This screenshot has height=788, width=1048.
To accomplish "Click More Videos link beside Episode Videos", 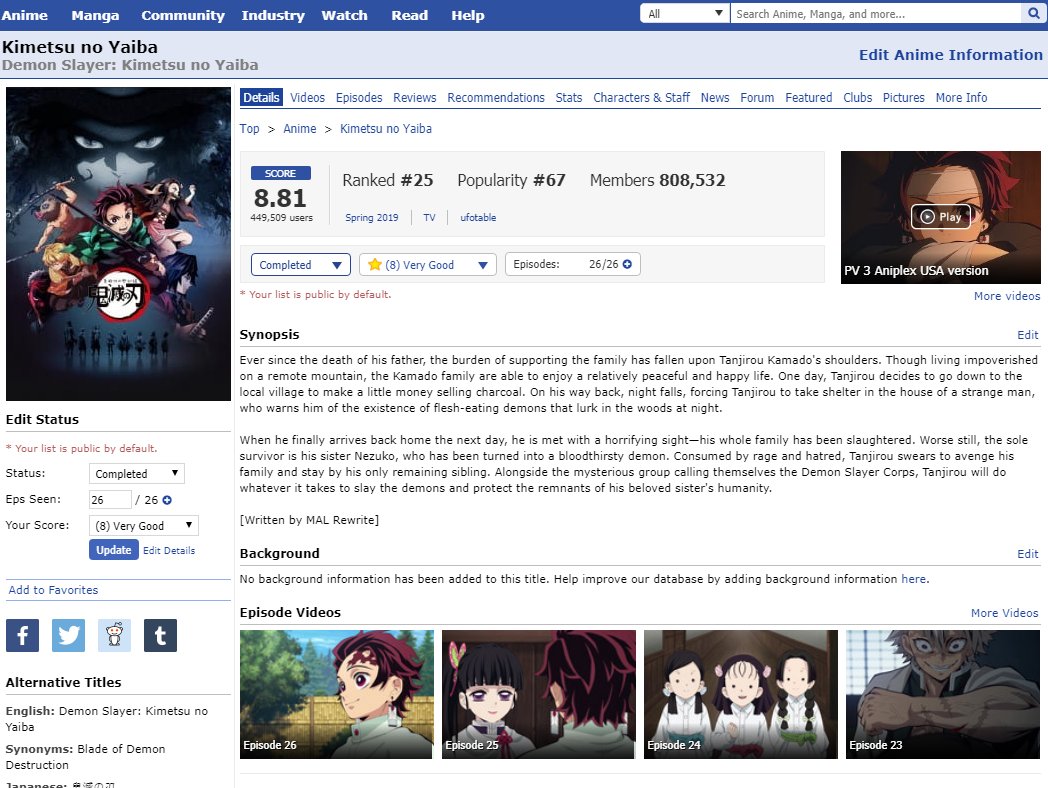I will 1005,613.
